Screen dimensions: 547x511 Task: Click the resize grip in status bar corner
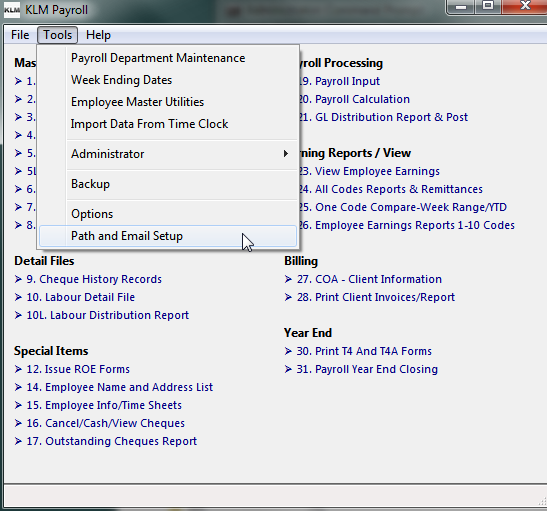coord(542,501)
